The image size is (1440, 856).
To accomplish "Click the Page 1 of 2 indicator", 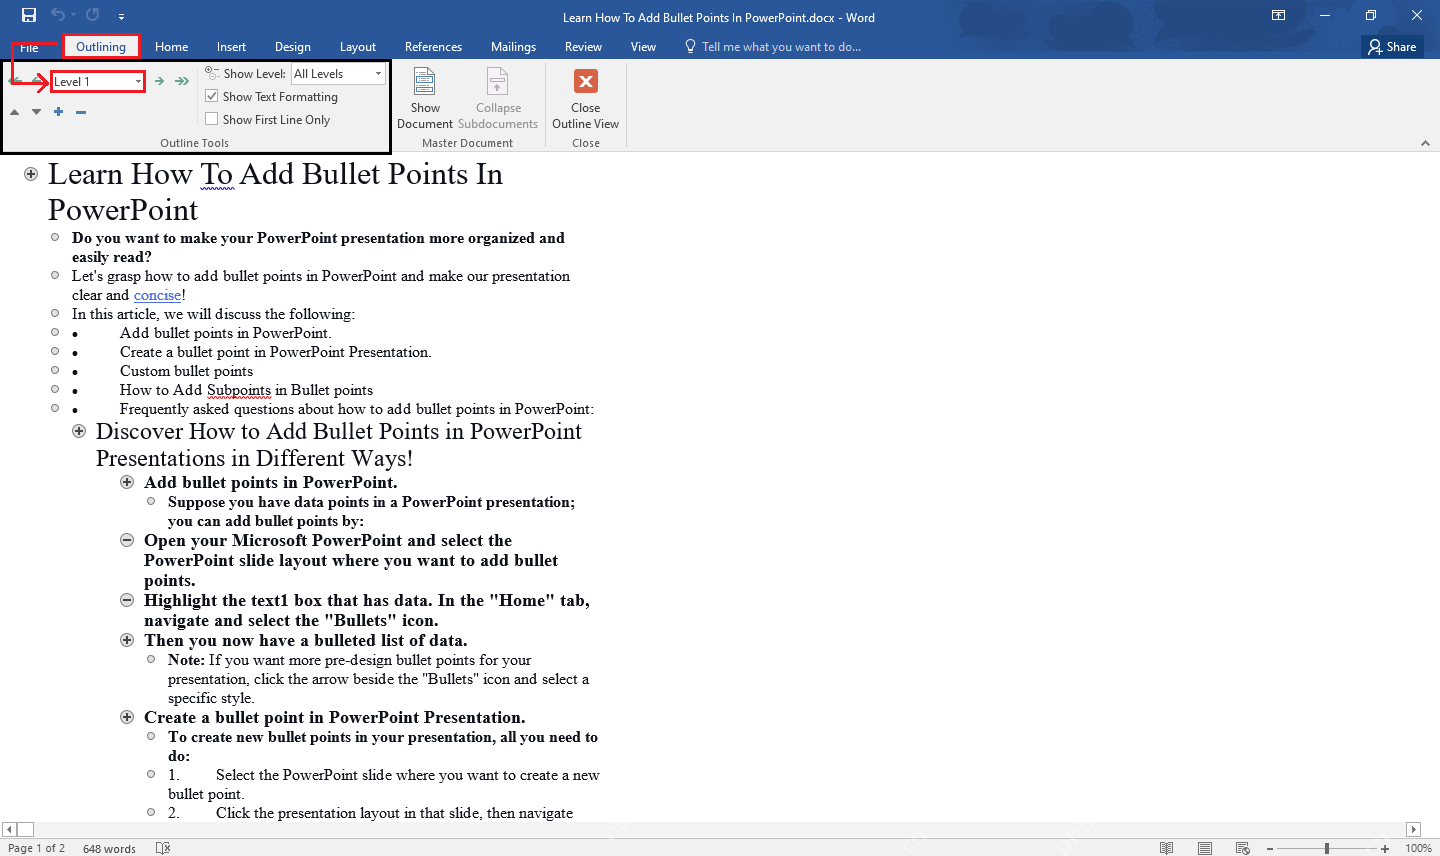I will coord(37,848).
